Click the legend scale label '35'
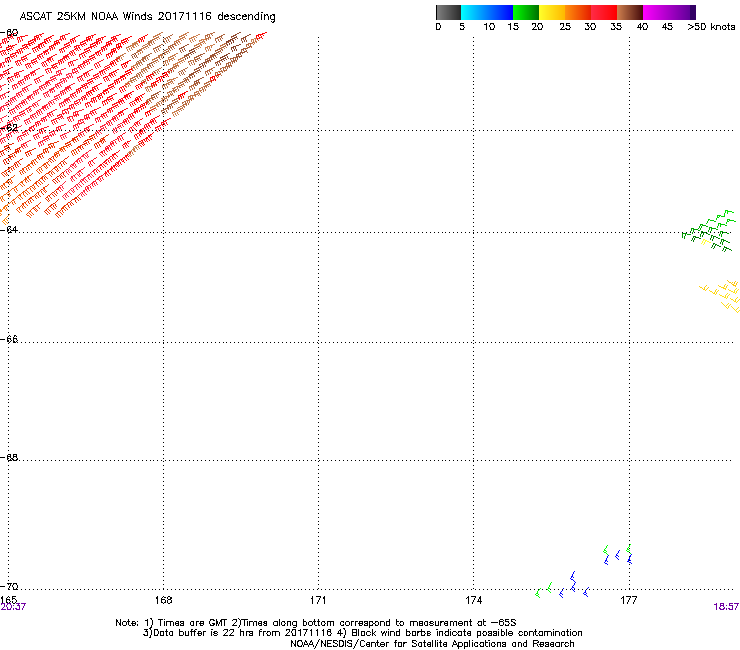Image resolution: width=740 pixels, height=650 pixels. click(616, 27)
